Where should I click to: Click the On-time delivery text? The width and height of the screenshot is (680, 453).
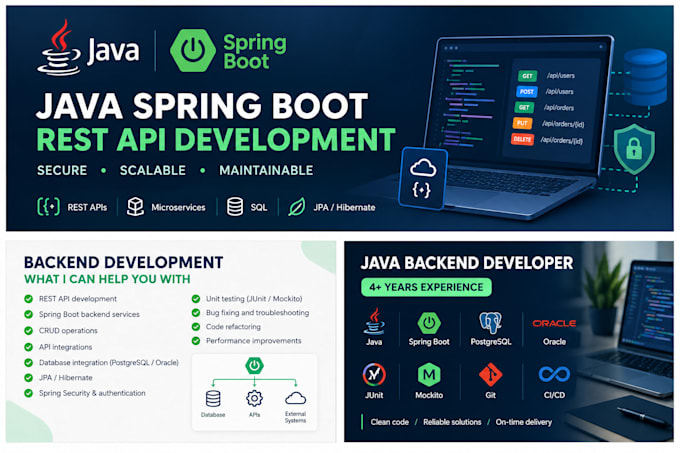pos(524,422)
